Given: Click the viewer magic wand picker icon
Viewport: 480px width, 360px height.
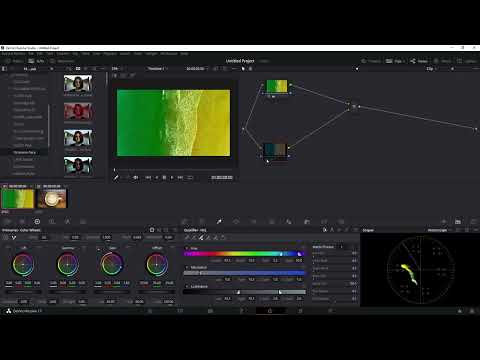Looking at the screenshot, I should 116,178.
